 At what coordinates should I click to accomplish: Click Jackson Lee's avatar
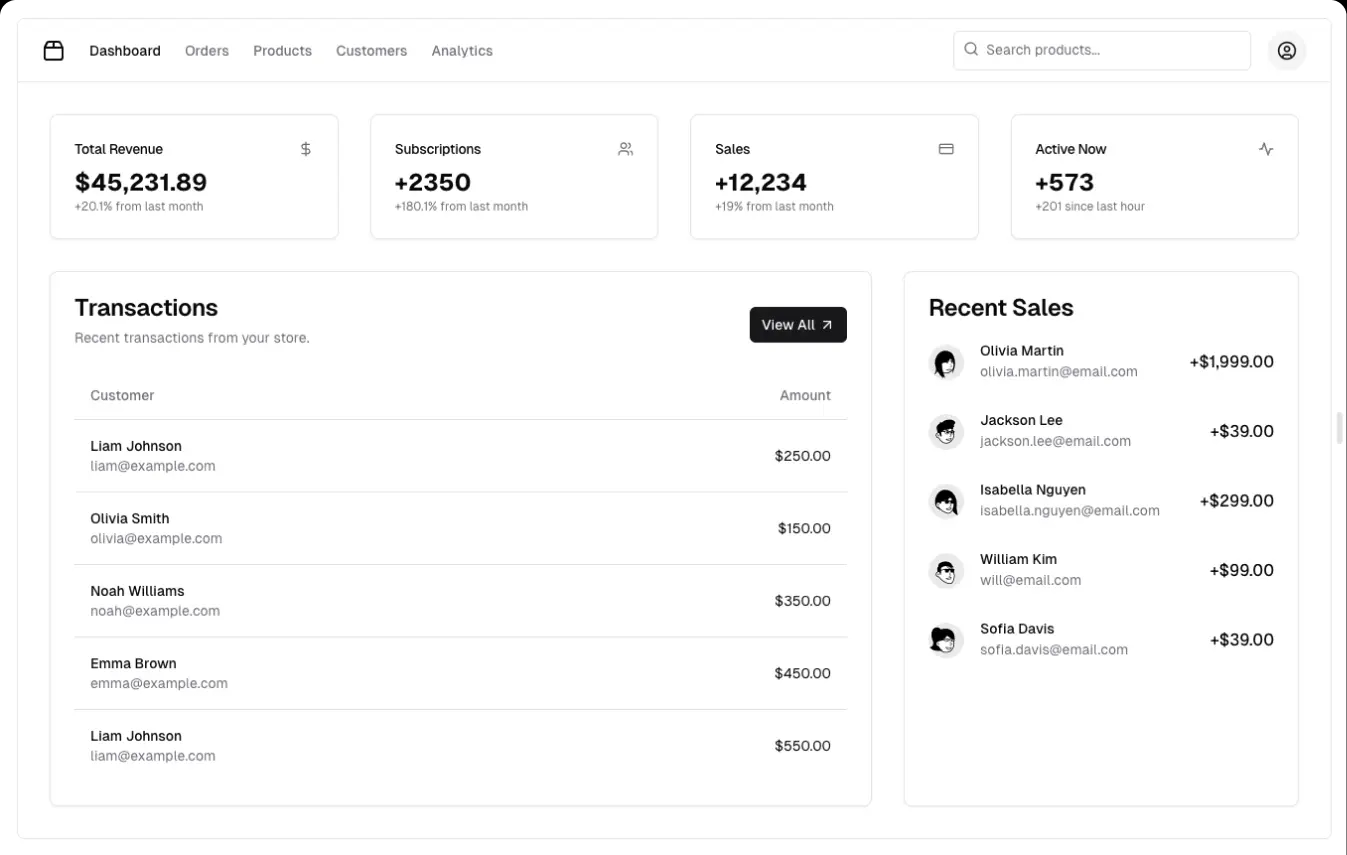click(x=945, y=432)
